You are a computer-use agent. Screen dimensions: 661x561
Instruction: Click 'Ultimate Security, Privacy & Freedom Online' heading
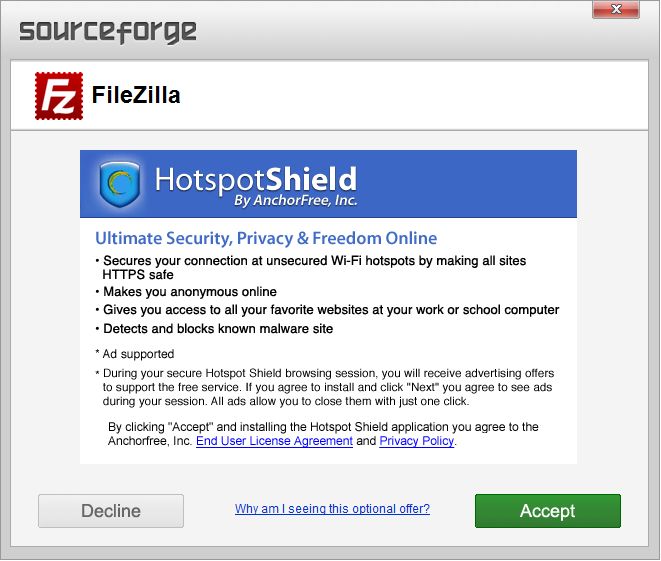pos(266,238)
